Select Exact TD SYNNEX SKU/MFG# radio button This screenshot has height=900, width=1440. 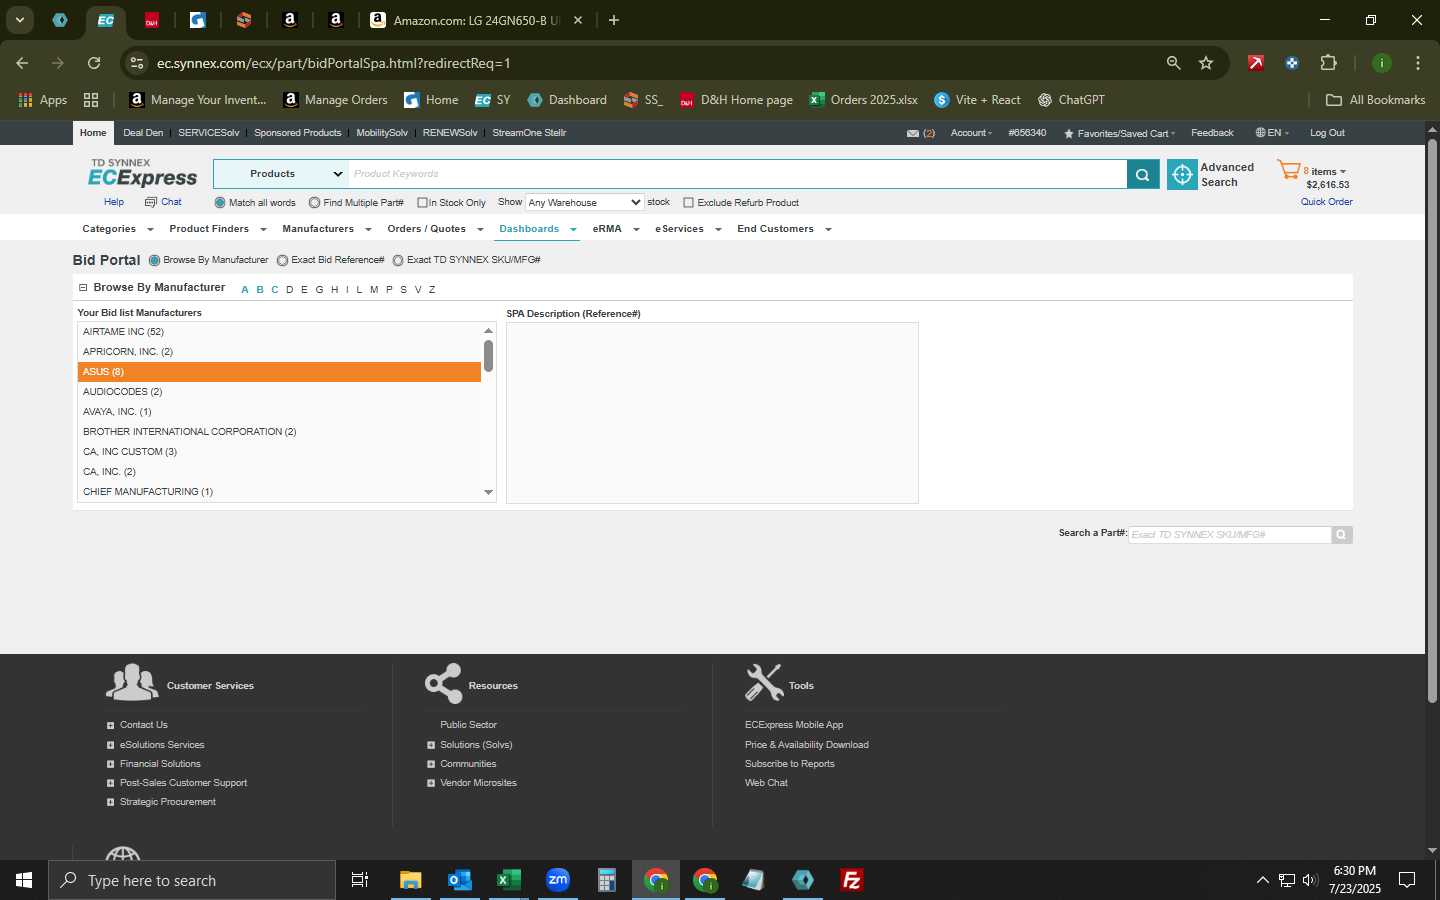(398, 260)
